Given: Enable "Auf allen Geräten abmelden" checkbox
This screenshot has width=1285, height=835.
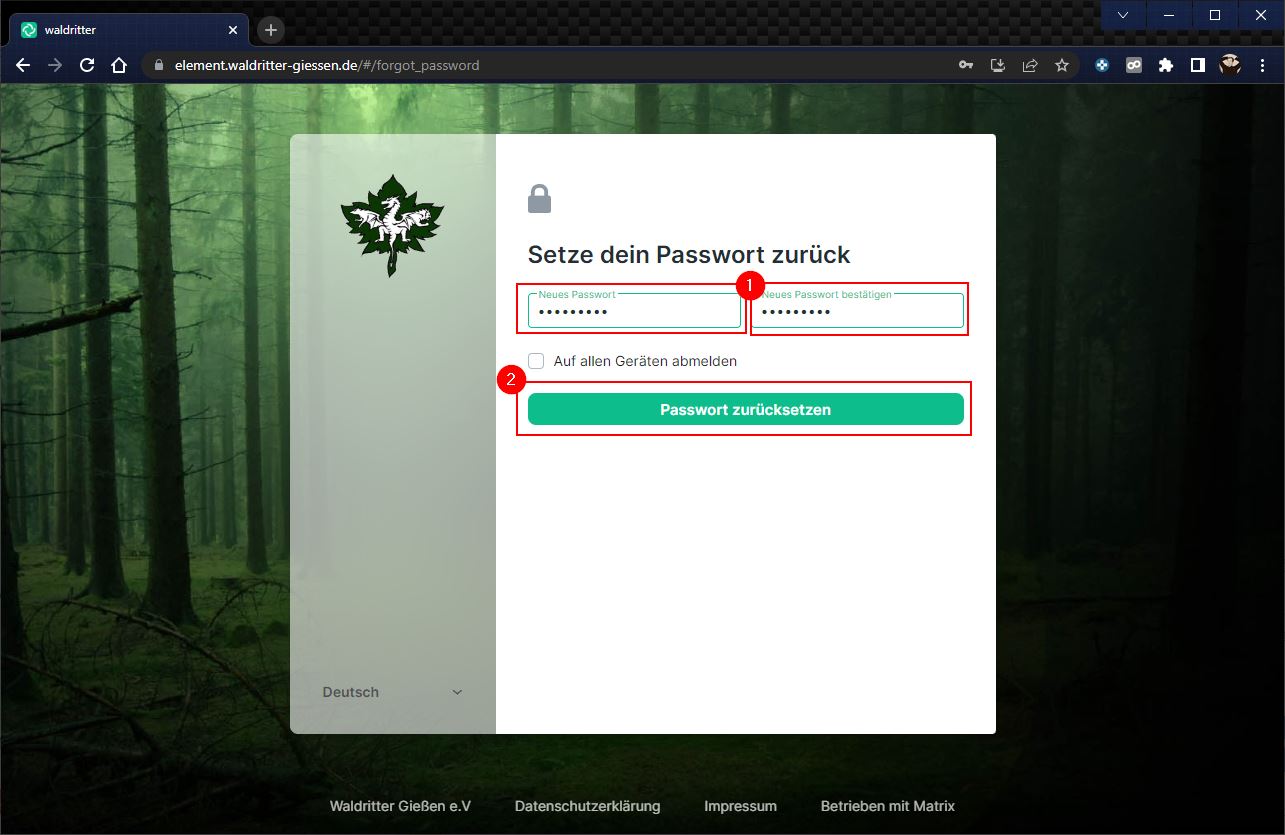Looking at the screenshot, I should pyautogui.click(x=537, y=361).
